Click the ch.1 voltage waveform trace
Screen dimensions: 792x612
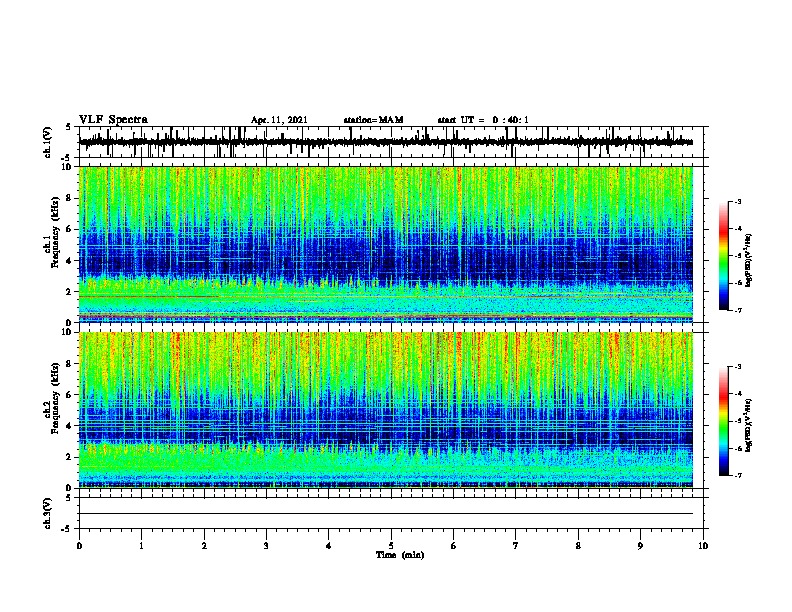coord(386,142)
